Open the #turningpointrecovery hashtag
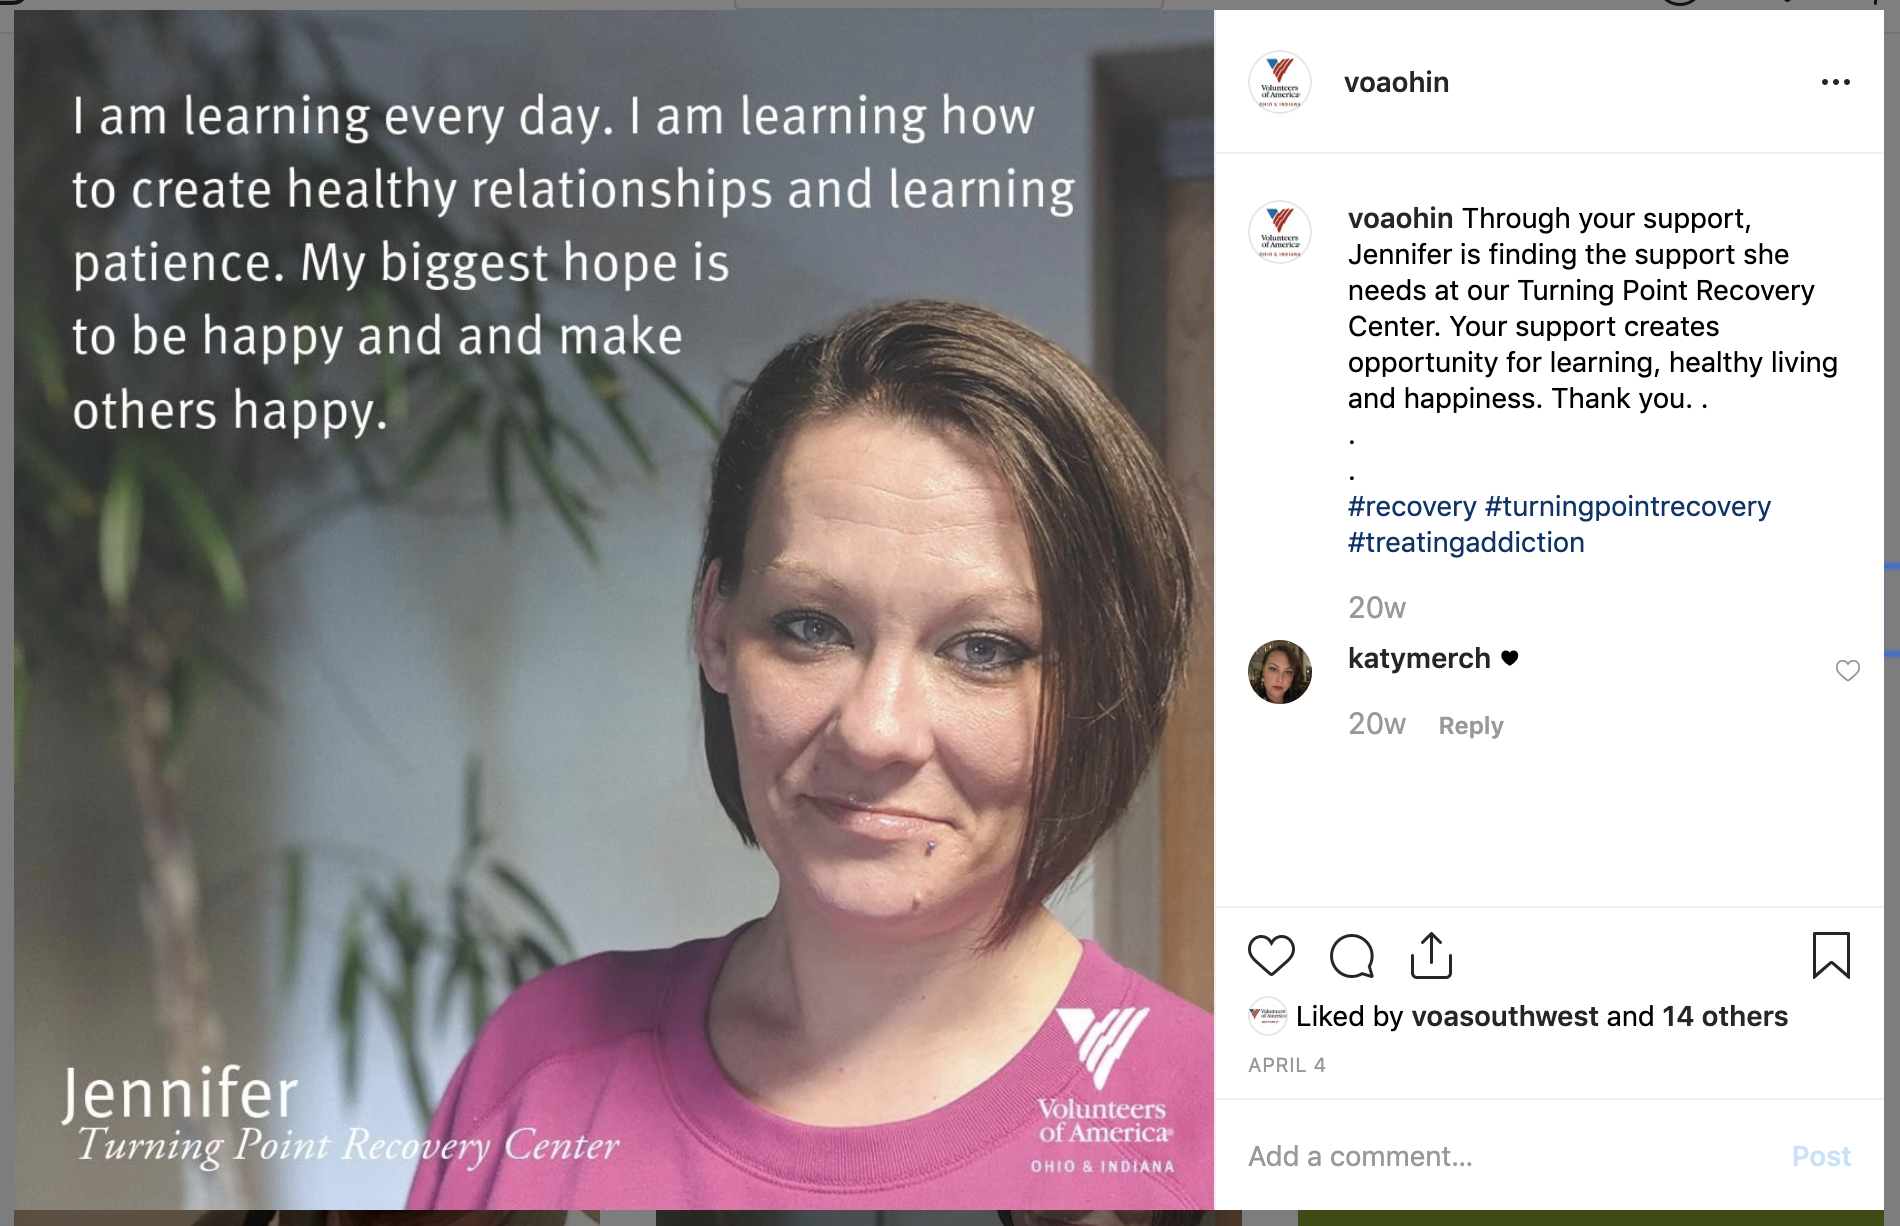The image size is (1900, 1226). click(1628, 507)
